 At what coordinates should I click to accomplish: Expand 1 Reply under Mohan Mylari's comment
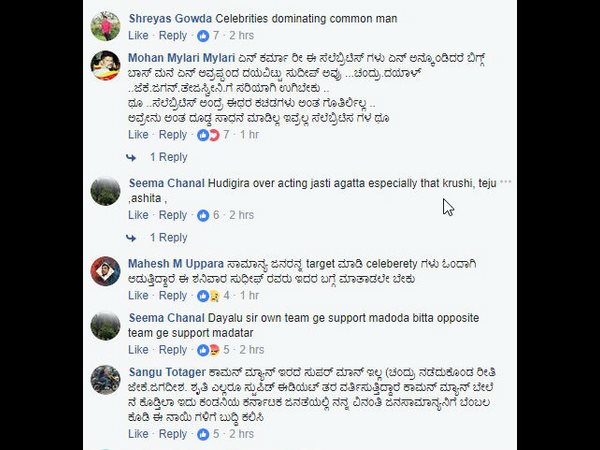tap(168, 157)
